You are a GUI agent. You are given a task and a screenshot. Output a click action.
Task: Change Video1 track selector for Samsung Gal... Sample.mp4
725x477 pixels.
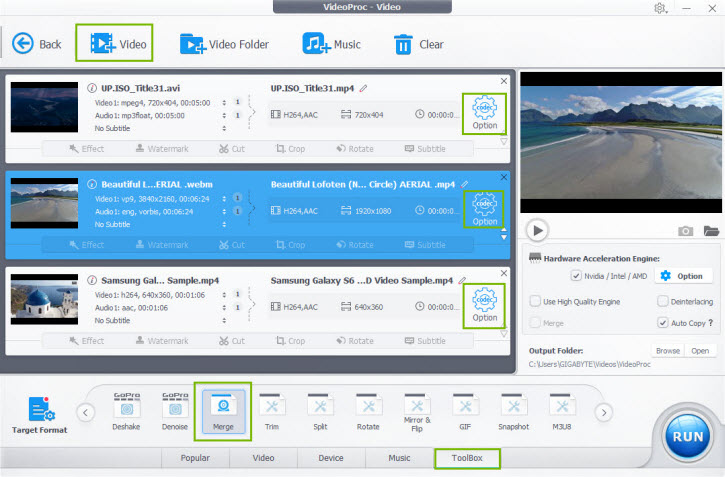tap(224, 295)
